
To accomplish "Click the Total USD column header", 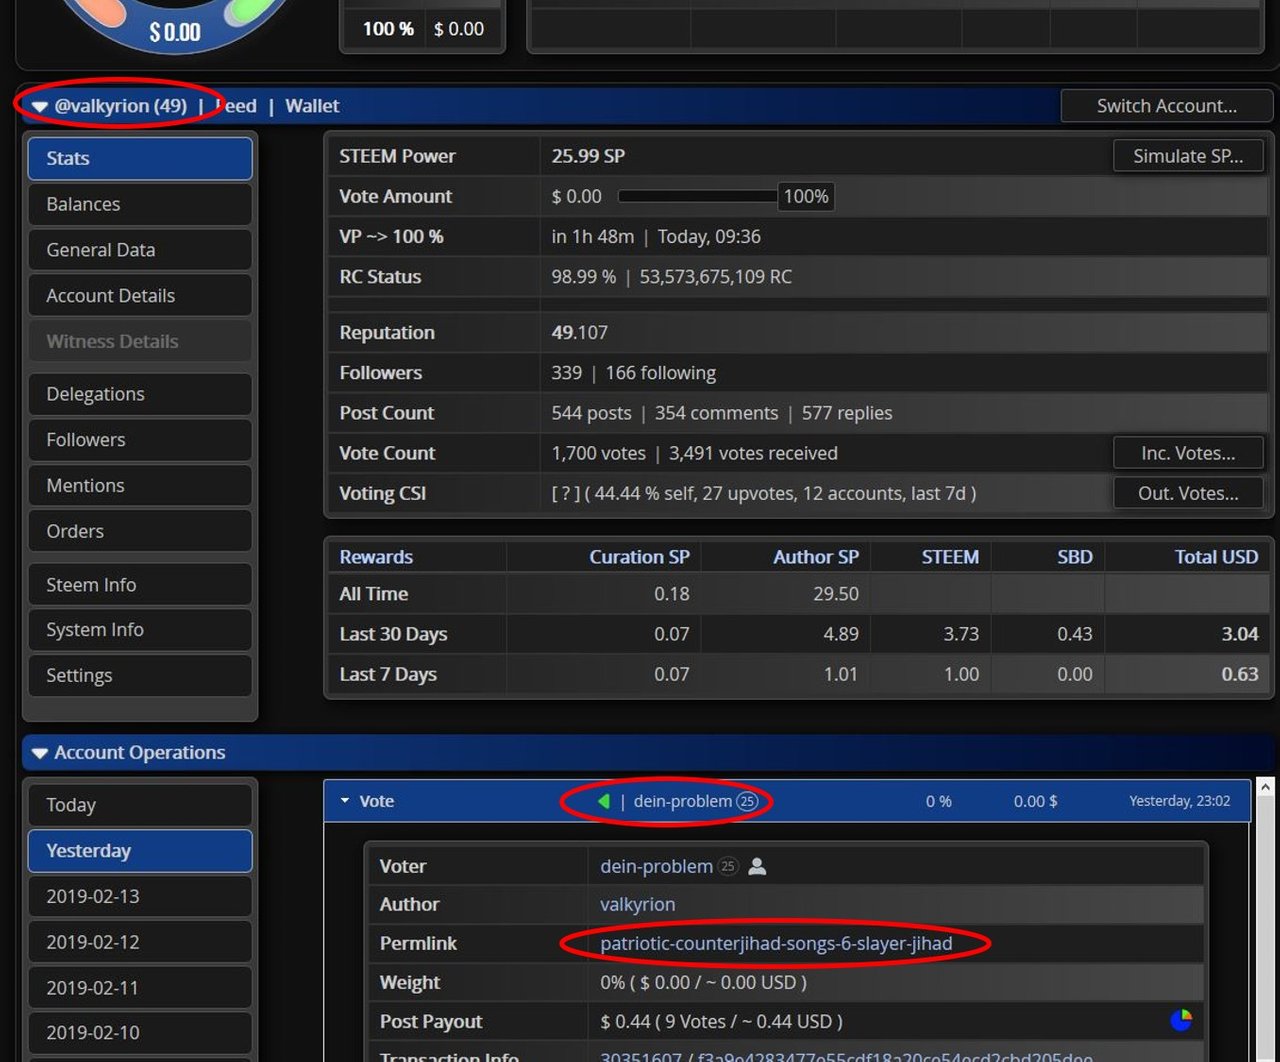I will pos(1216,557).
